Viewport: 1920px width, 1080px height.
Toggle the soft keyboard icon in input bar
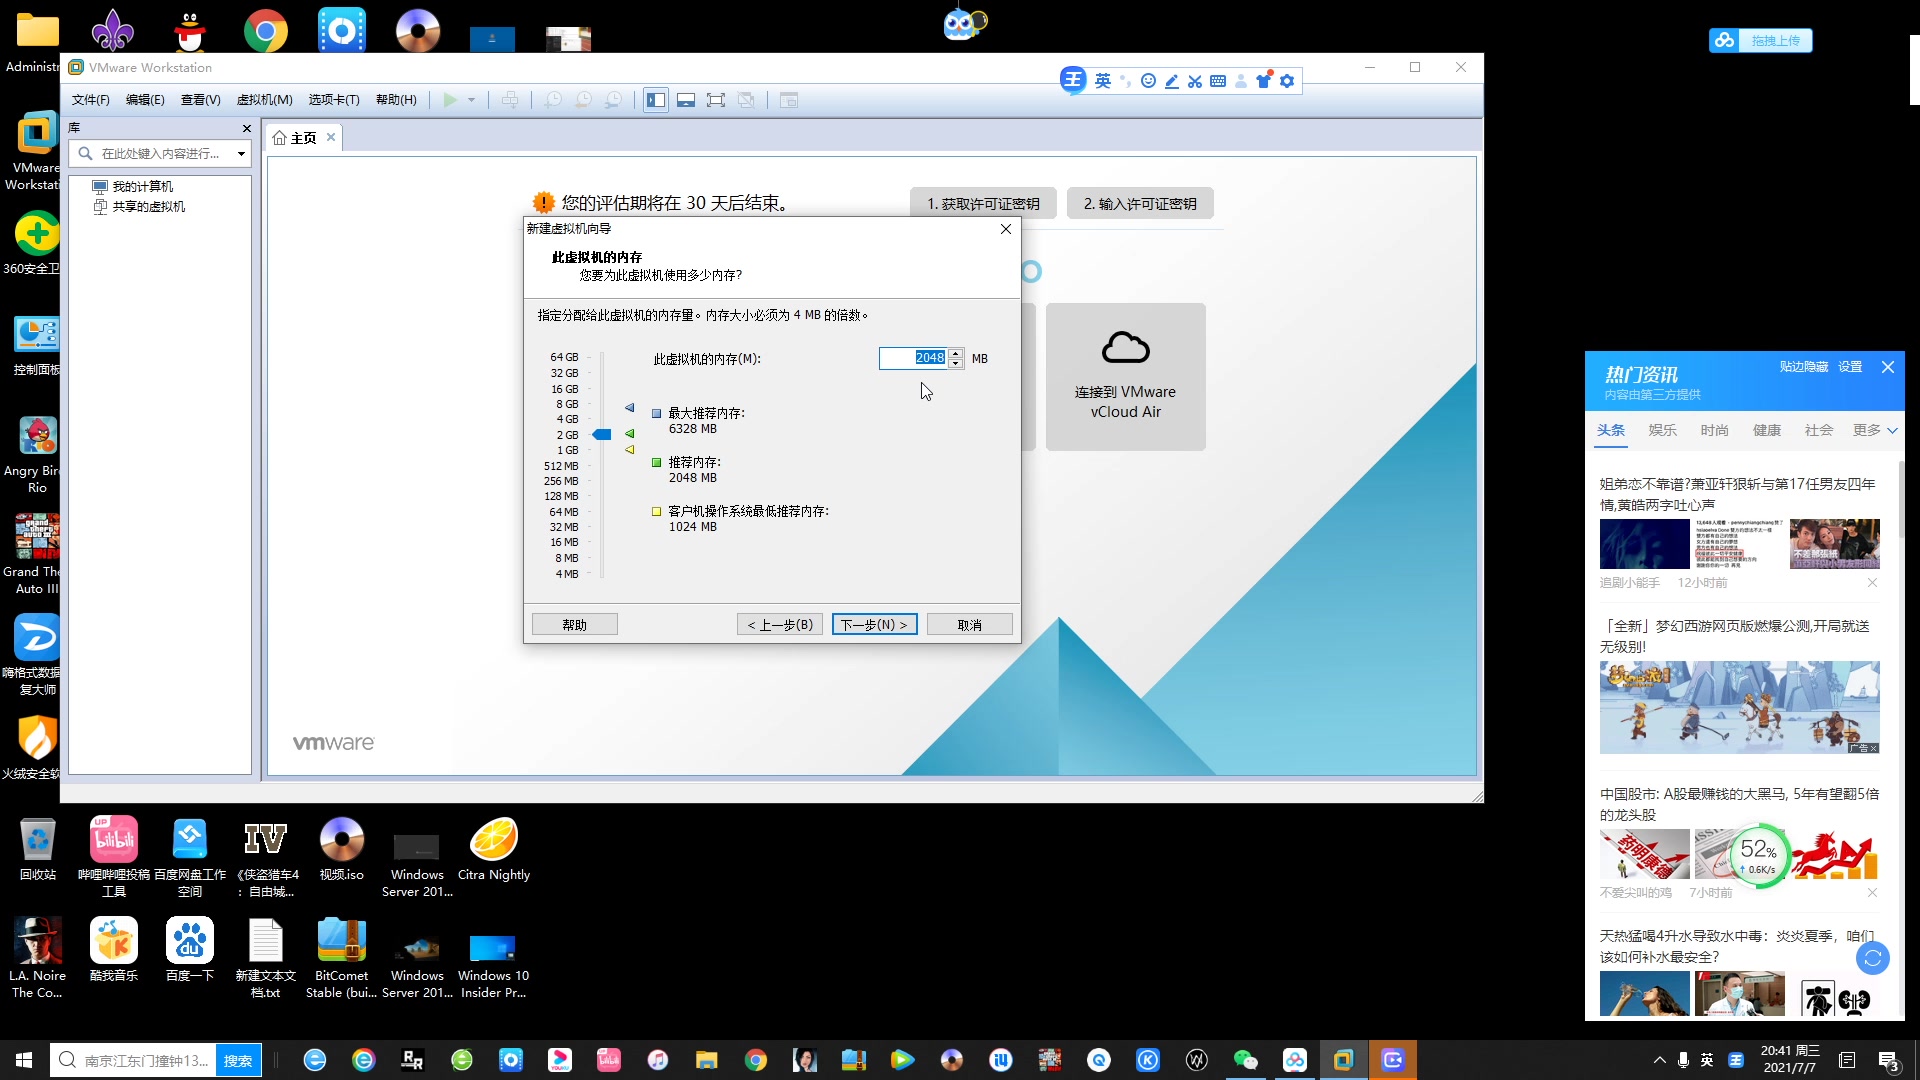[1218, 81]
